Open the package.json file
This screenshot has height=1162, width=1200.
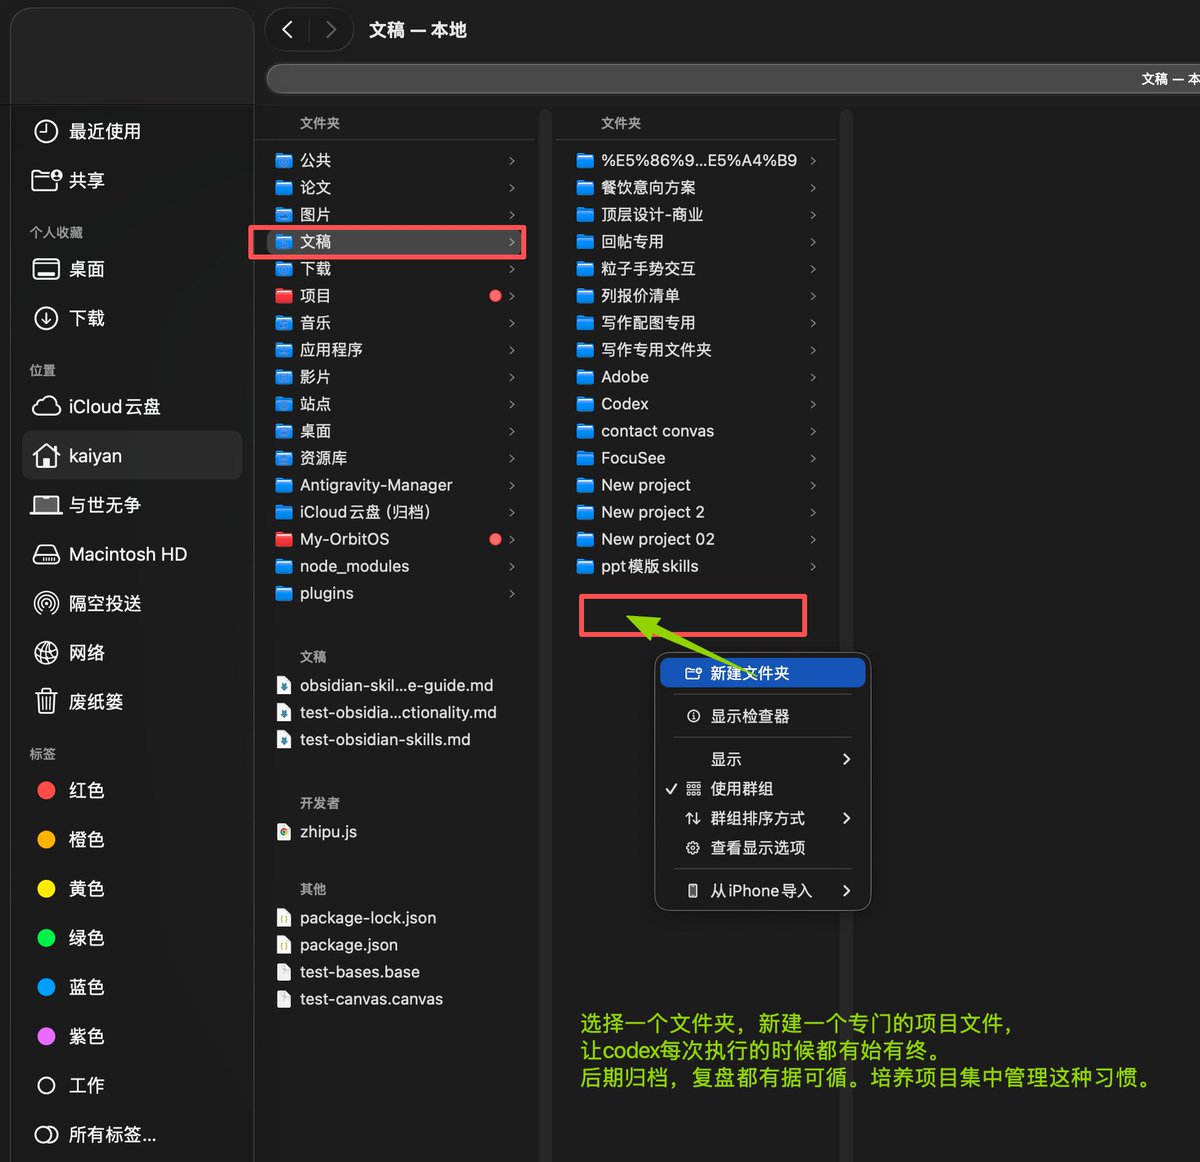click(349, 945)
